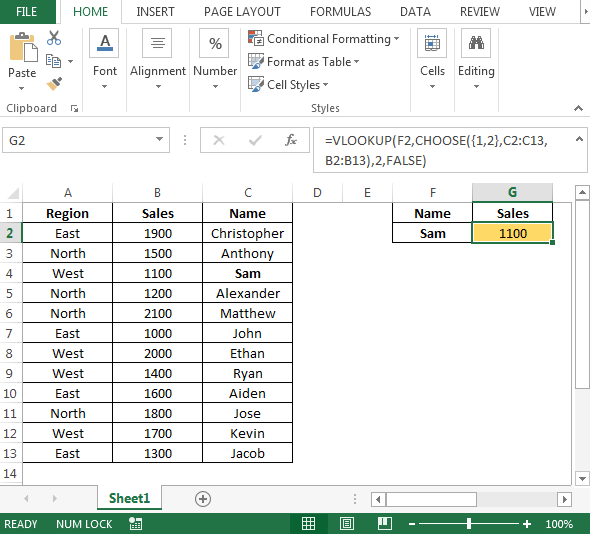
Task: Click the macro recording icon in status bar
Action: [135, 523]
